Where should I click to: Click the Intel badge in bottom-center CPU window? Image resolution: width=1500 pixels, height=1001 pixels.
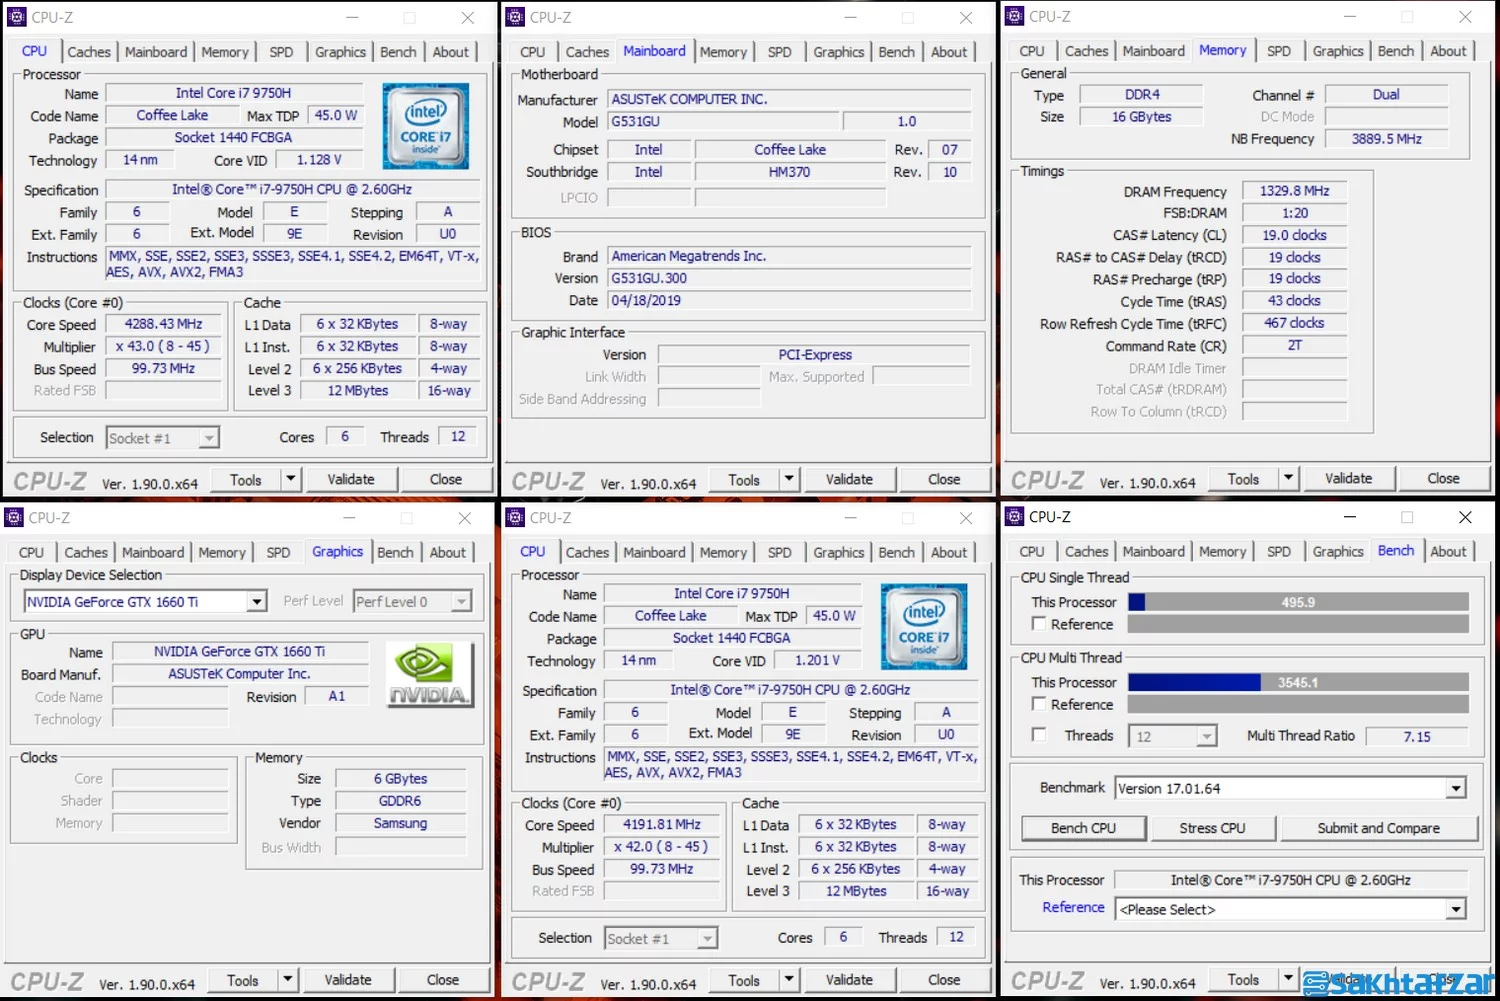click(x=923, y=626)
